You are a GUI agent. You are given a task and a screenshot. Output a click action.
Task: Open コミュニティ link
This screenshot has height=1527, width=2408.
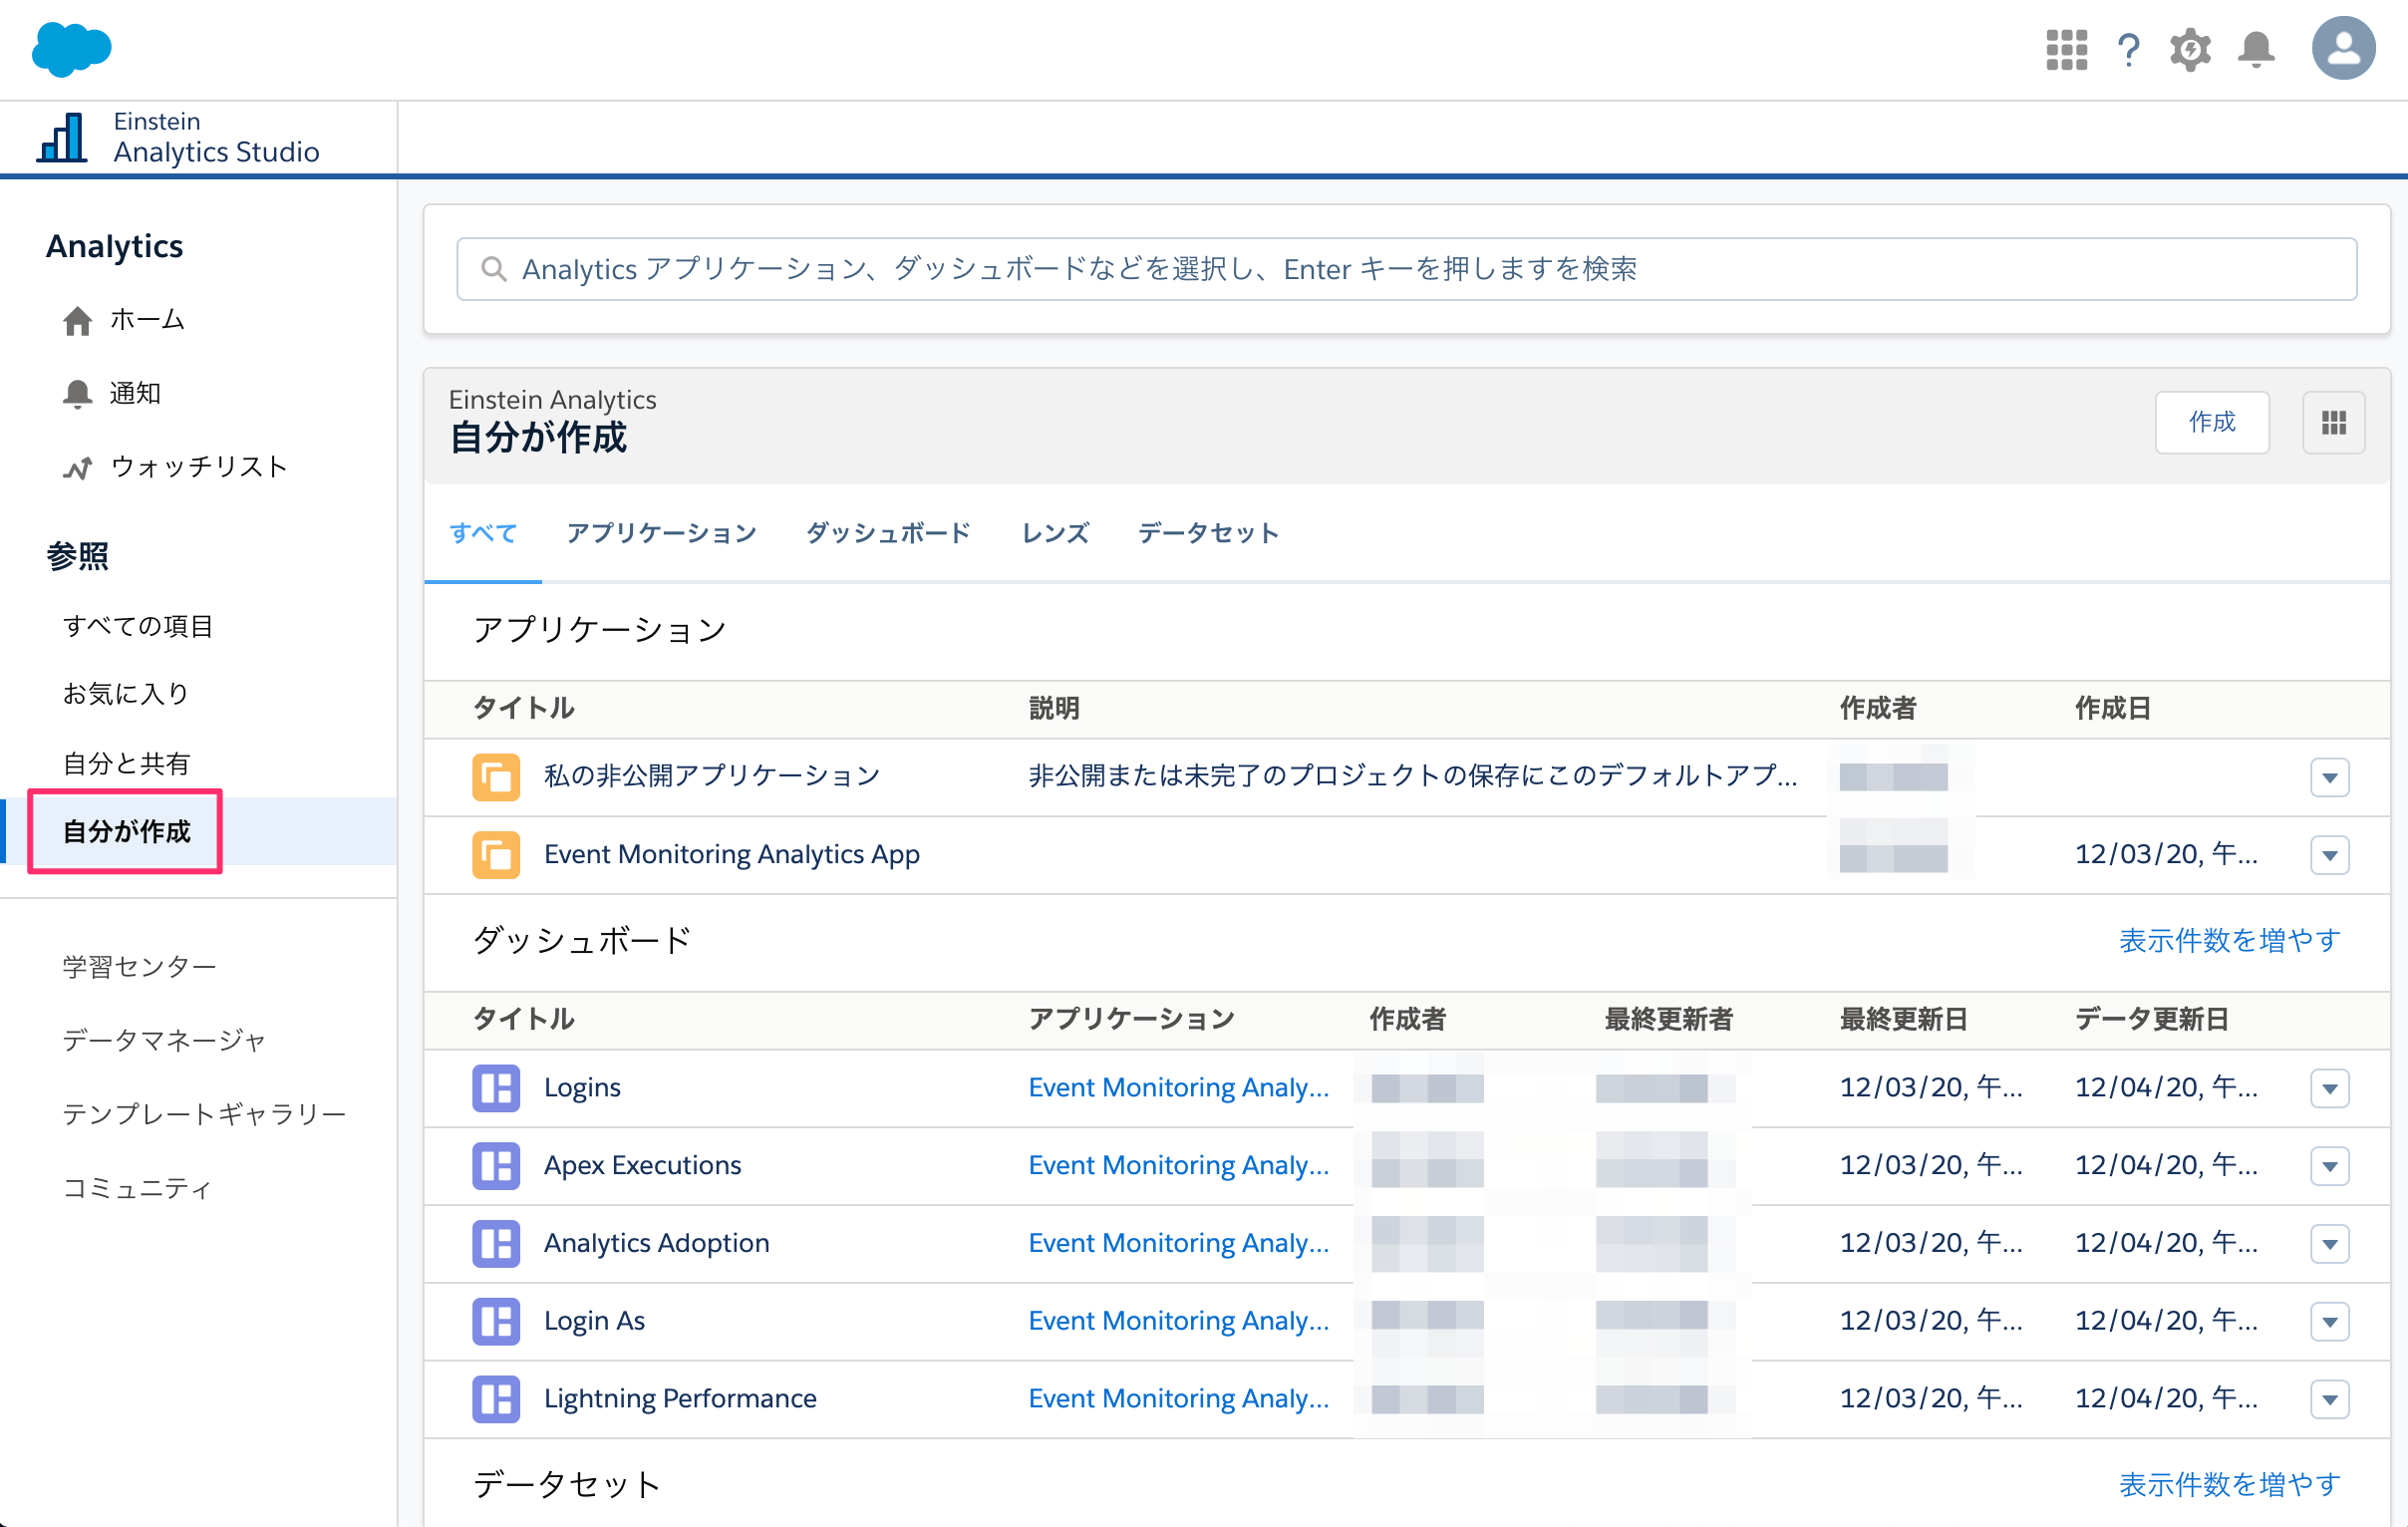tap(137, 1188)
